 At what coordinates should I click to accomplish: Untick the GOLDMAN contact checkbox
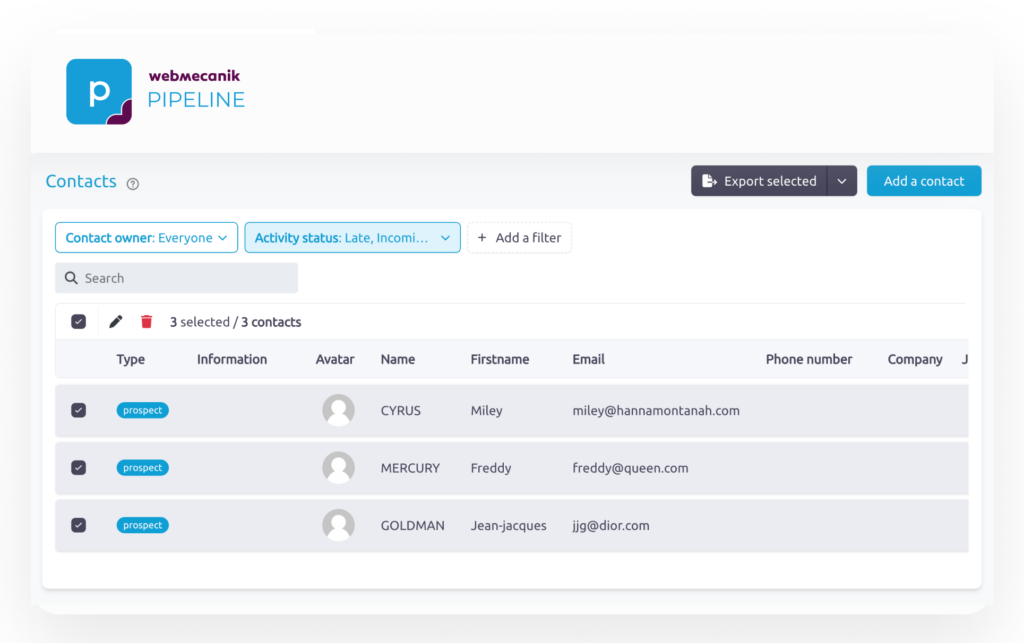click(x=79, y=525)
